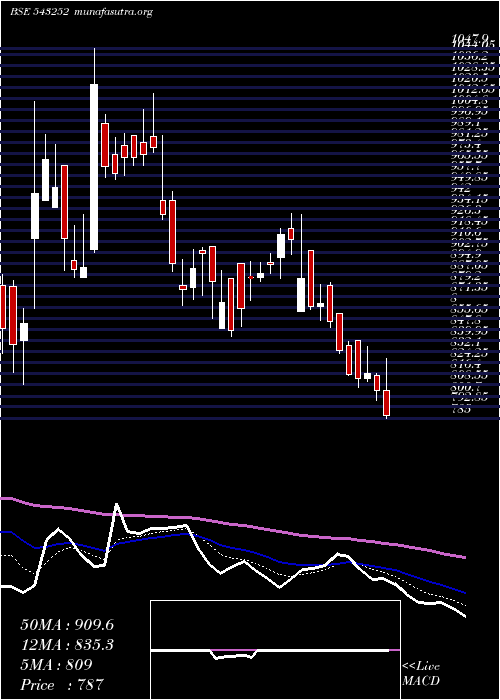500x700 pixels.
Task: Select the 5MA : 809 reading
Action: click(56, 665)
